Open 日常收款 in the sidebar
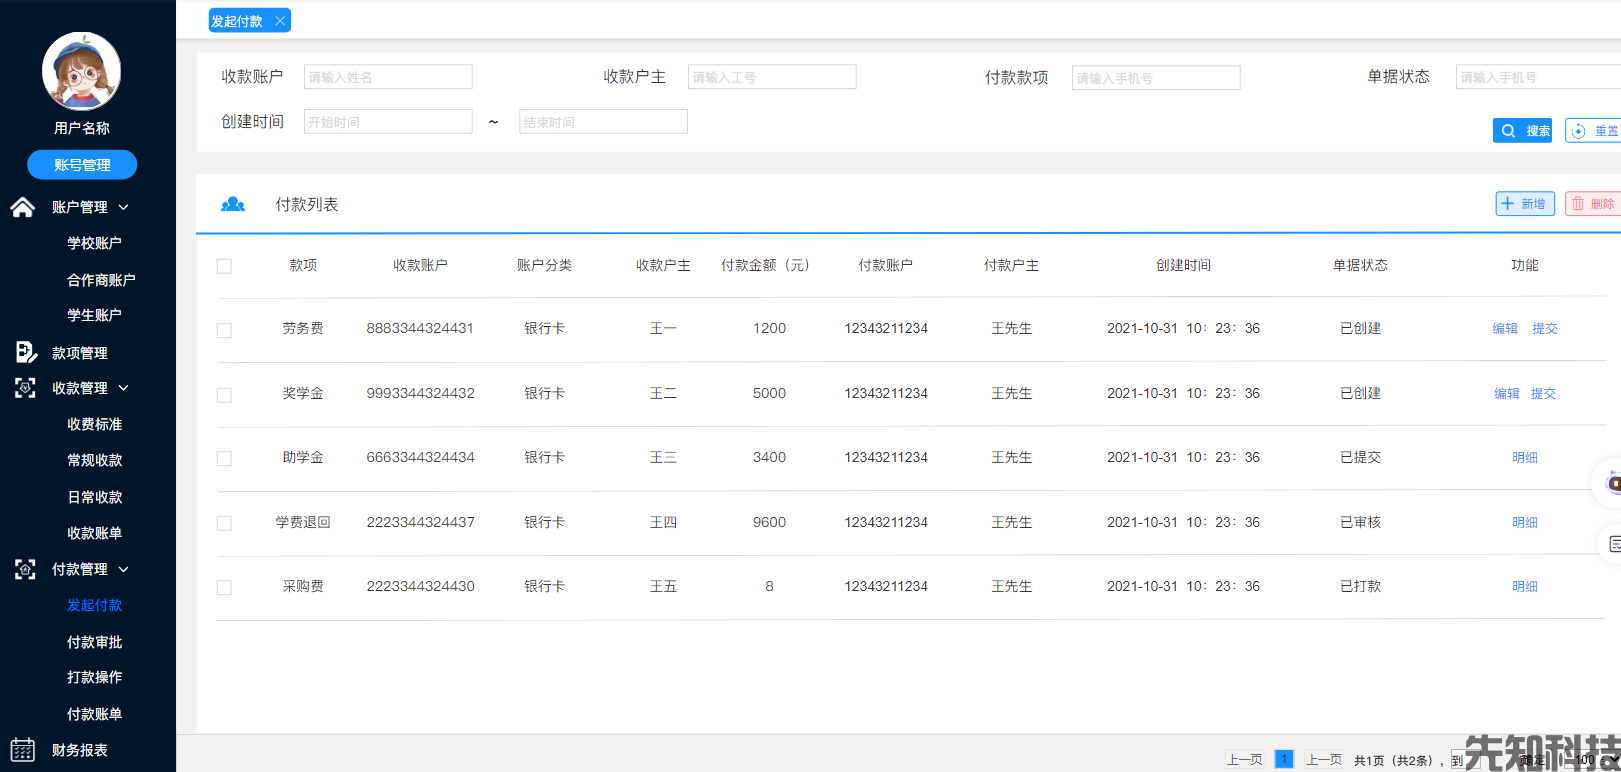Screen dimensions: 1621x772 [x=94, y=497]
